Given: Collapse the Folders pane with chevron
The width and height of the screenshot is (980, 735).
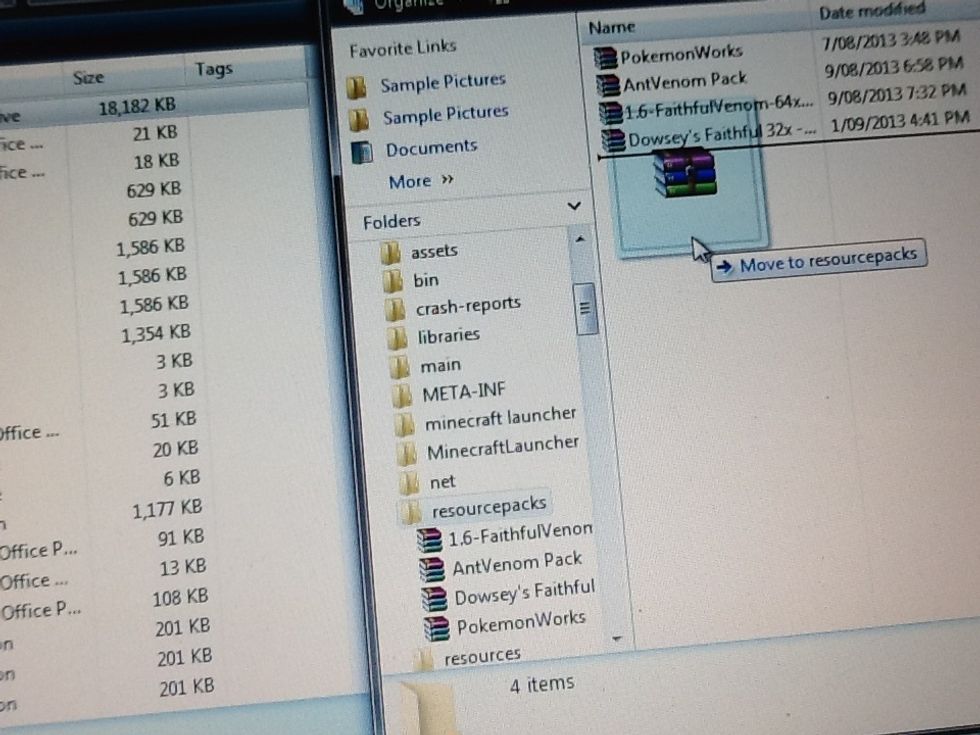Looking at the screenshot, I should [574, 206].
